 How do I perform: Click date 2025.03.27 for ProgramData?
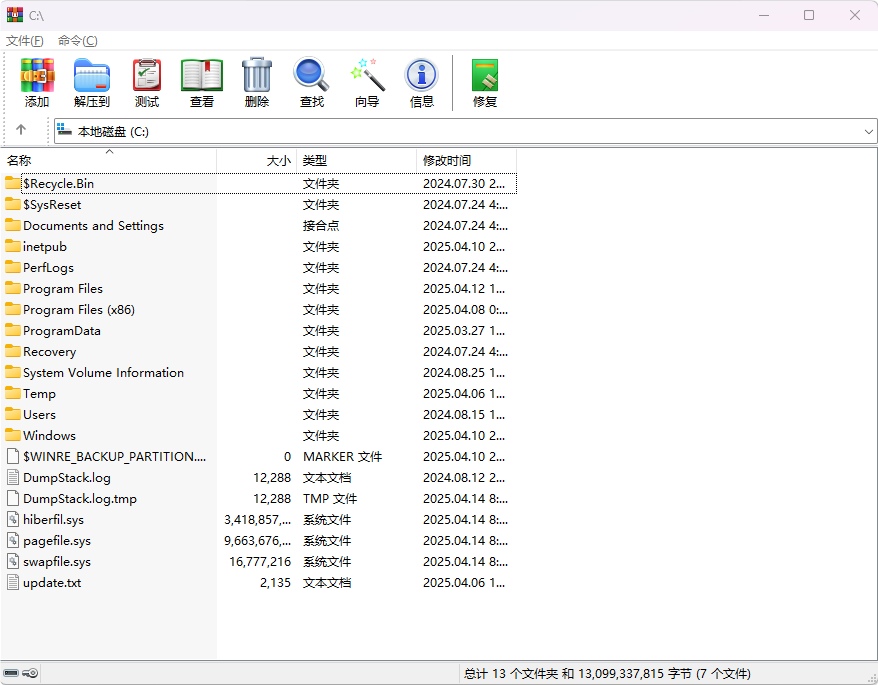(x=464, y=330)
